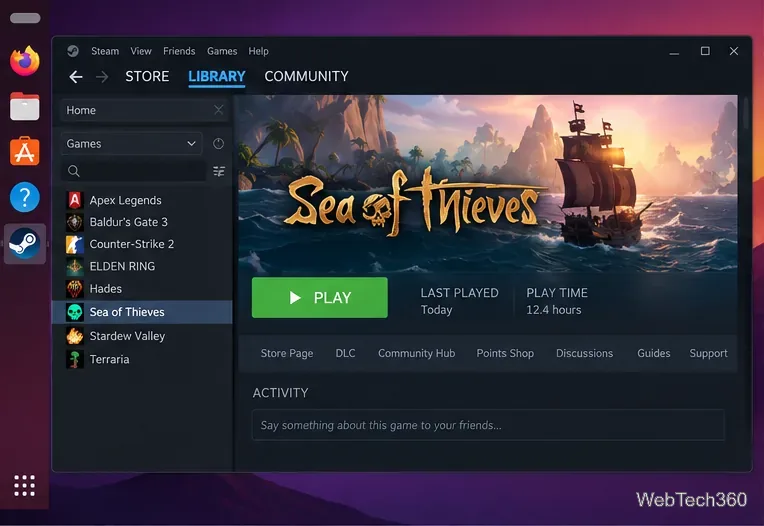Select Apex Legends in the game list
Screen dimensions: 764x526
142,200
